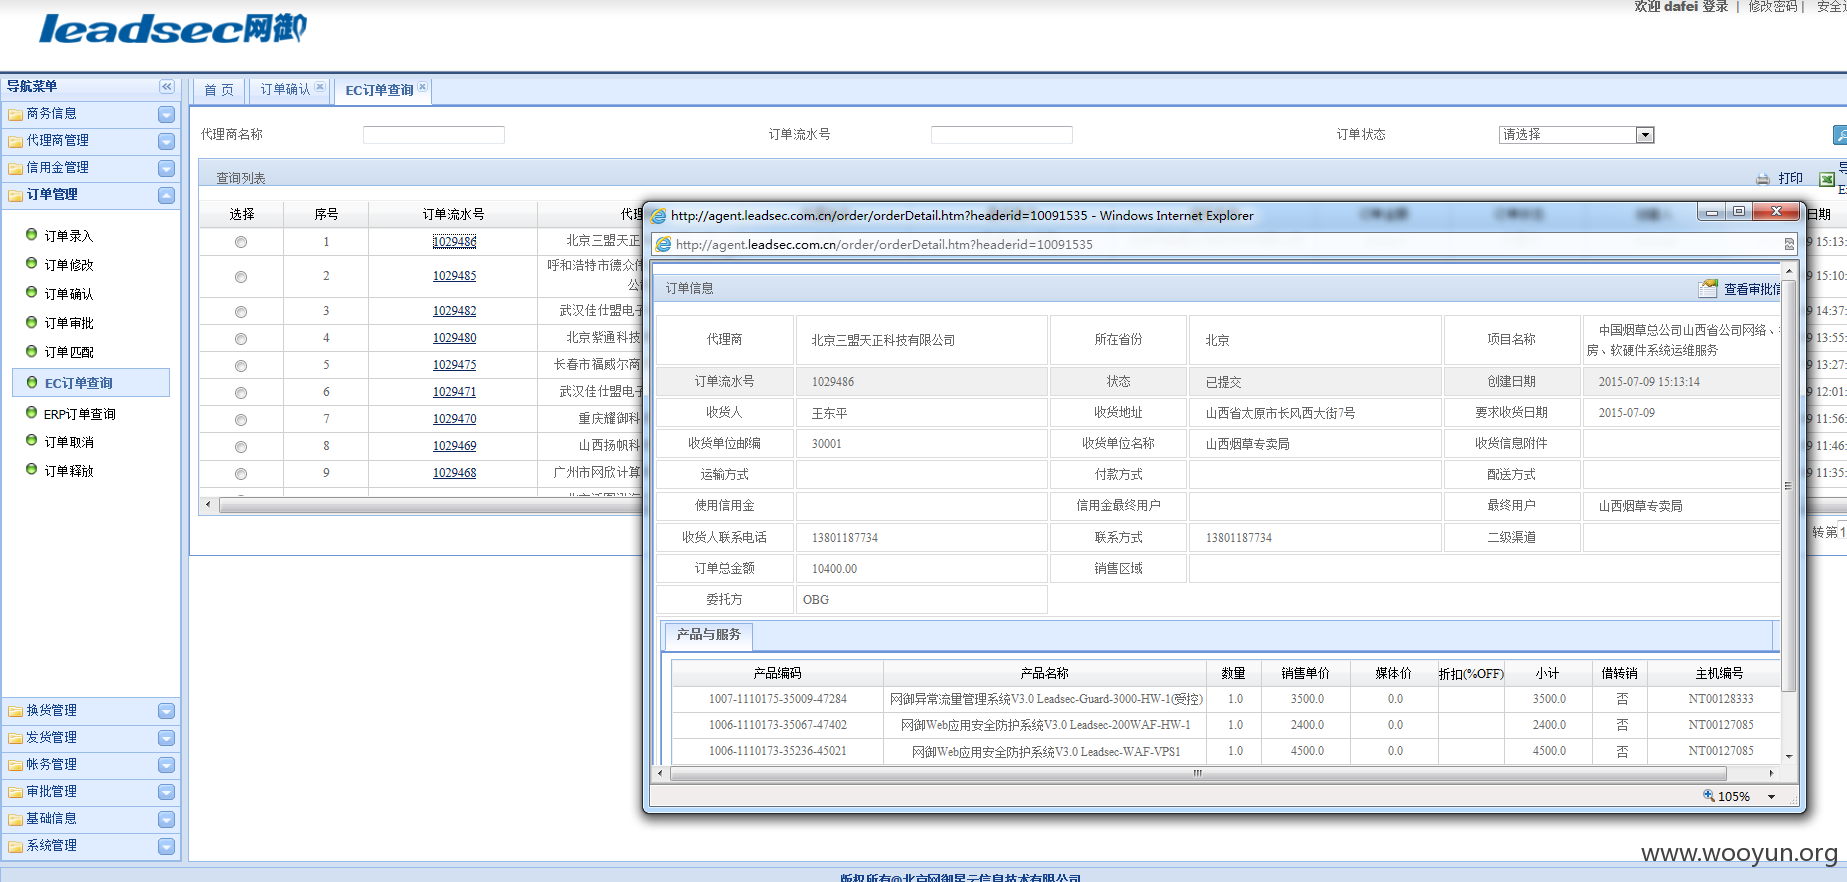Expand the 商务信息 menu section arrow

click(166, 115)
